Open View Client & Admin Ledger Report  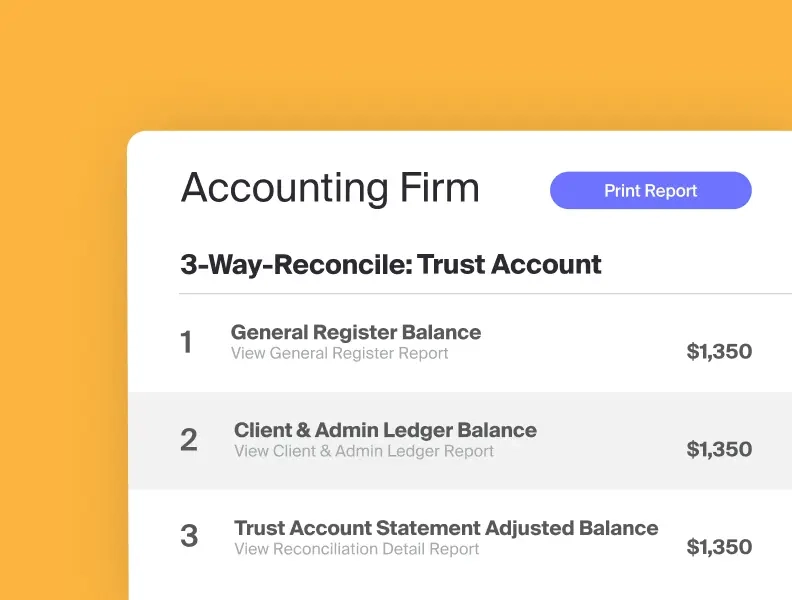tap(364, 451)
